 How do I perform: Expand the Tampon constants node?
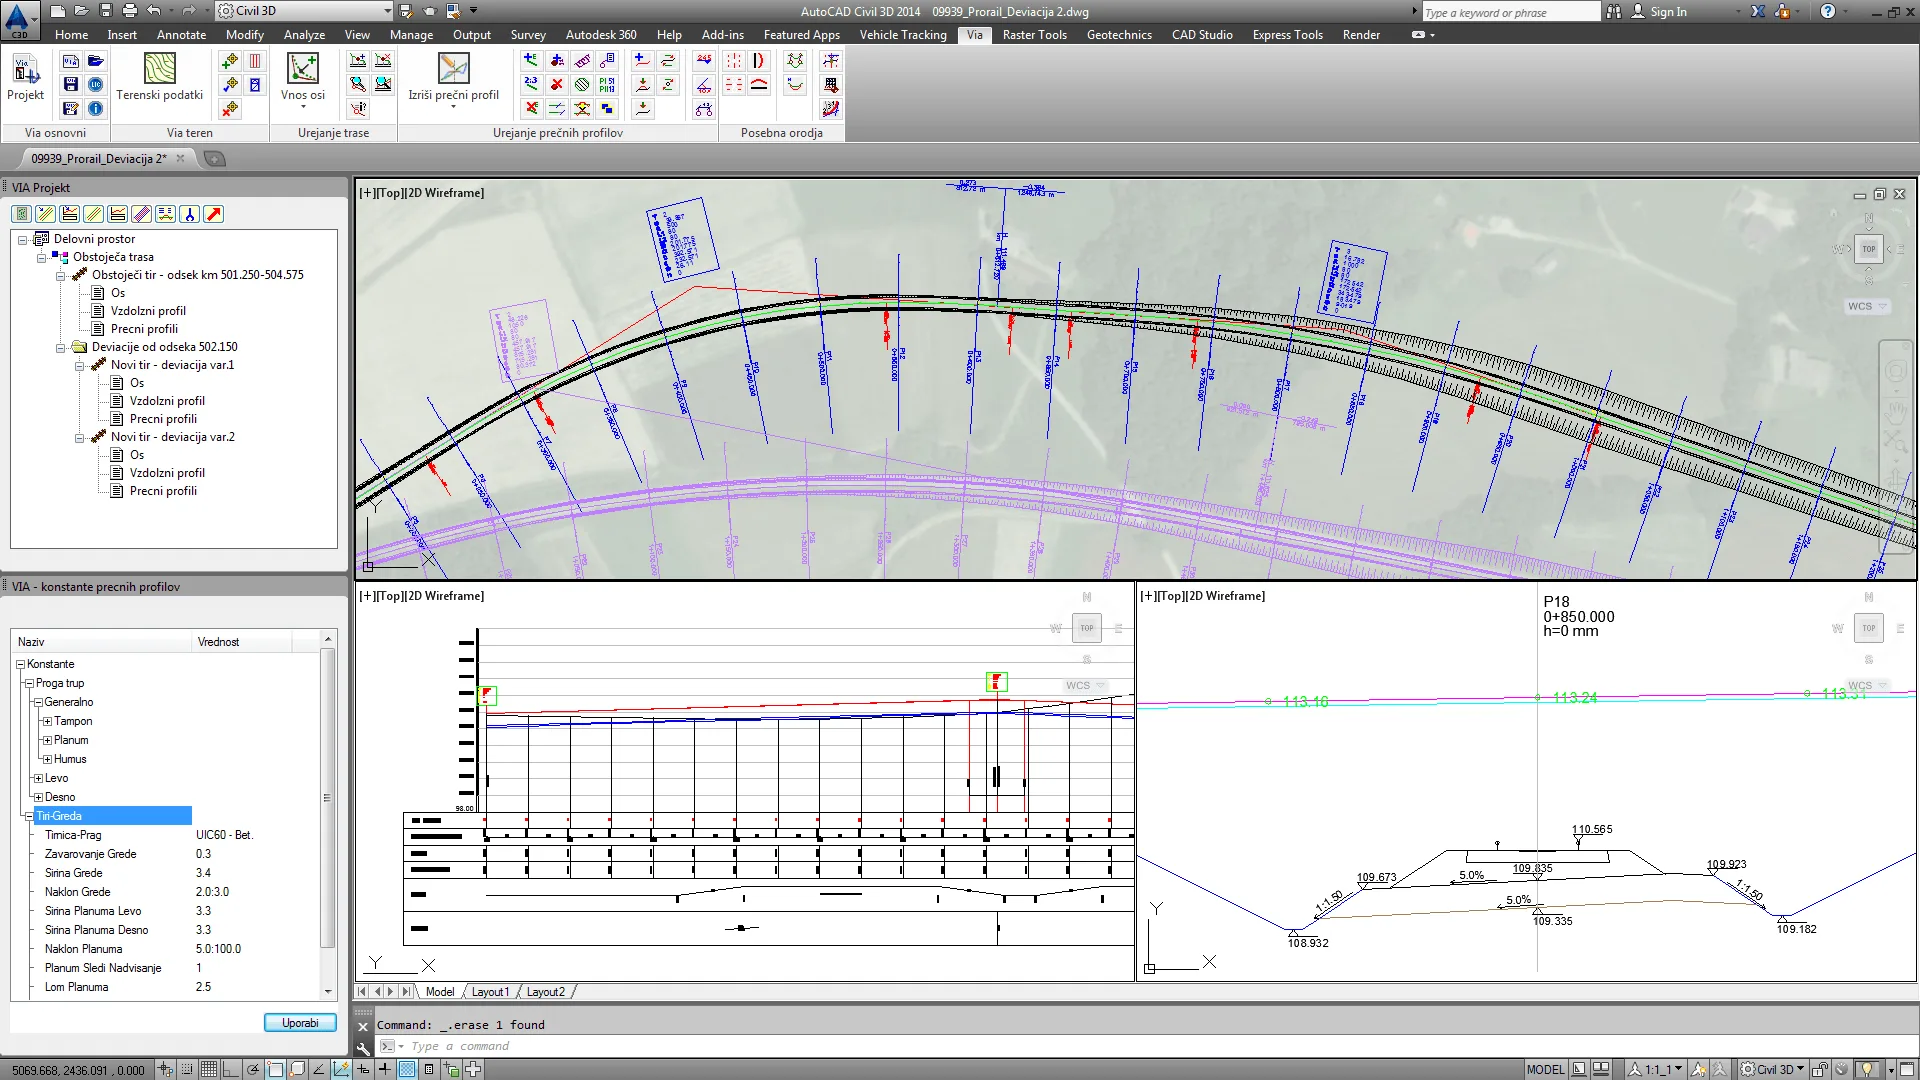coord(47,721)
